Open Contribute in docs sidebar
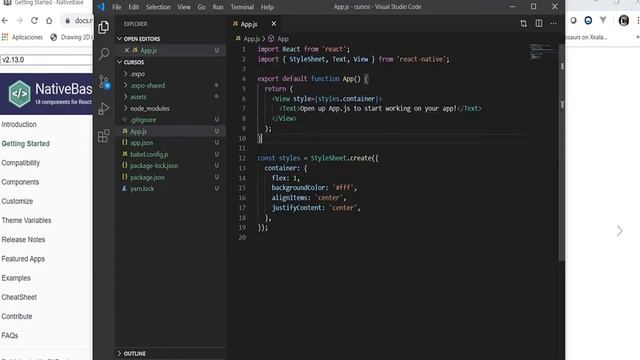The width and height of the screenshot is (640, 360). 17,316
